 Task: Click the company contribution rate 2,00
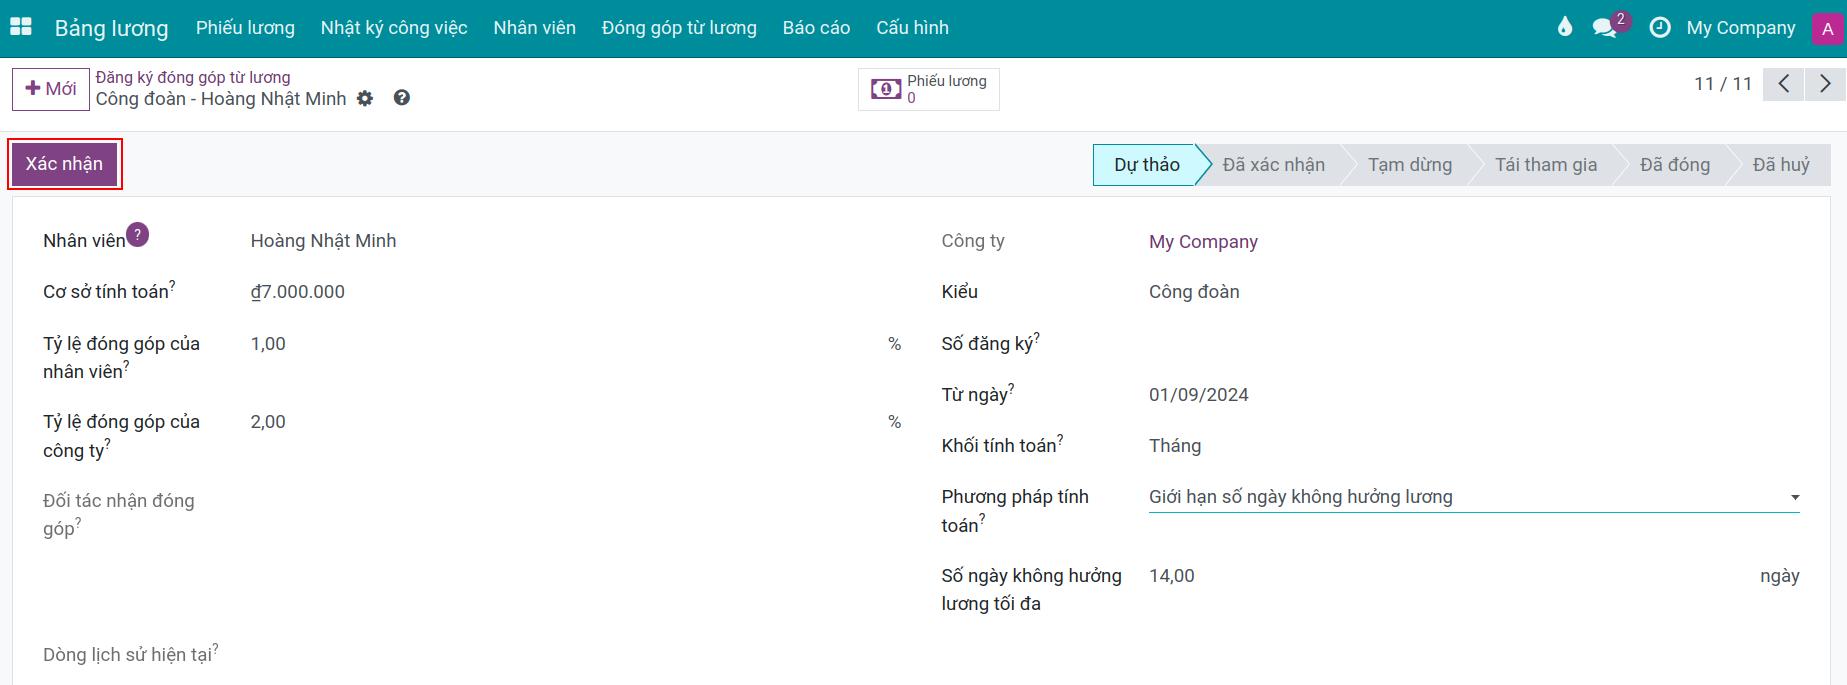268,422
